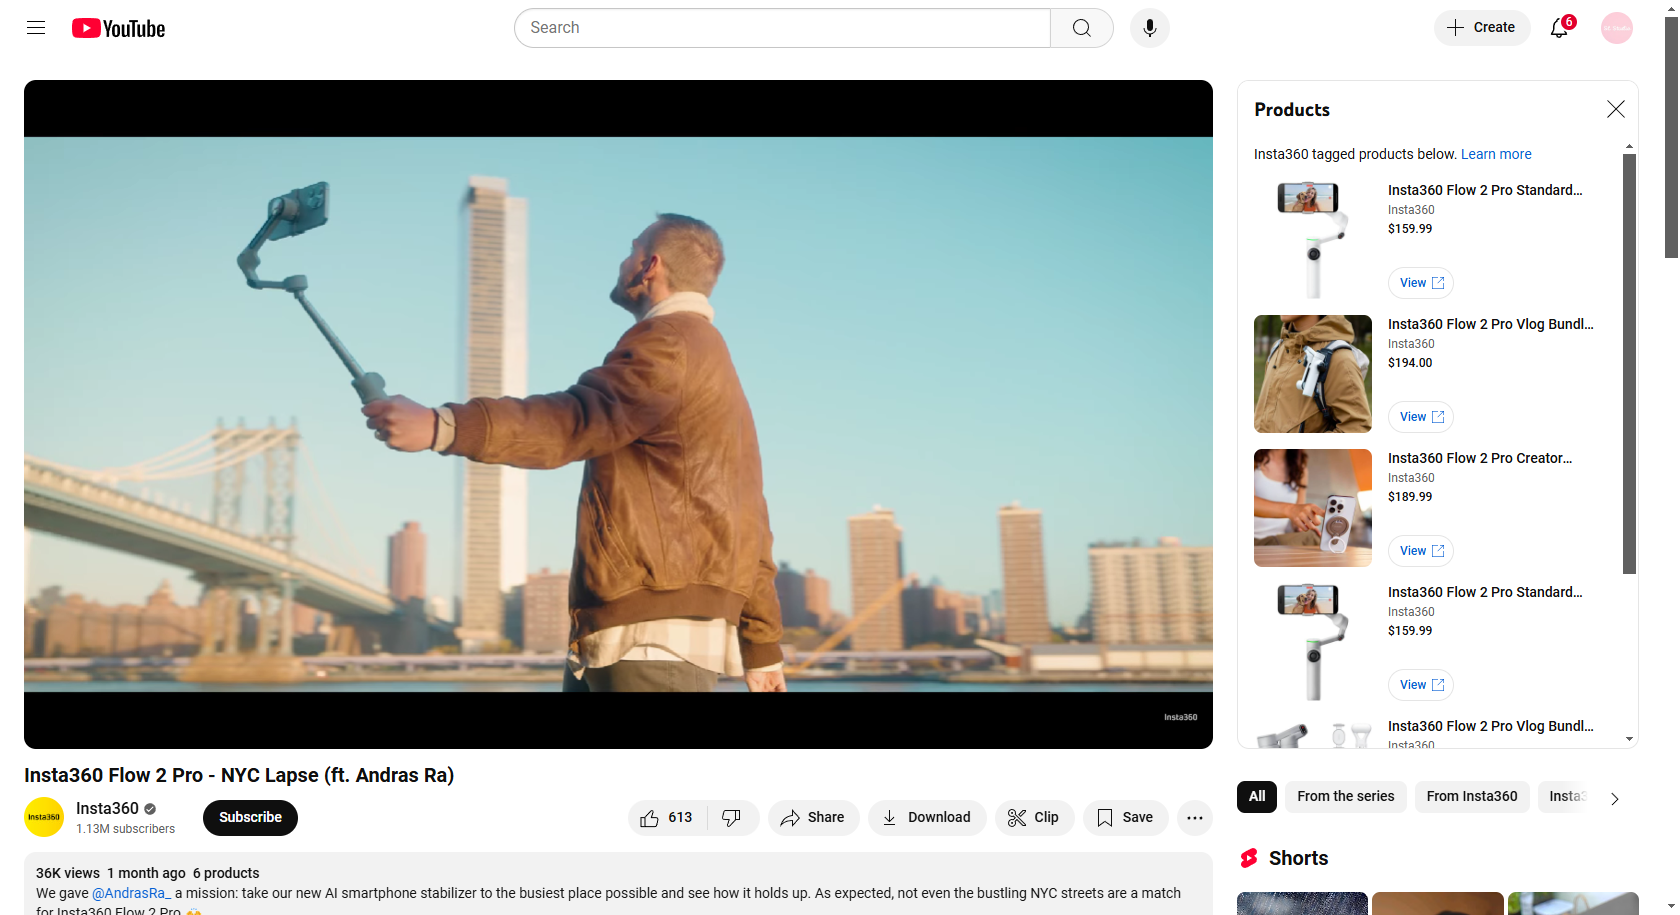Screen dimensions: 1680x915
Task: Open more video actions menu
Action: [1194, 817]
